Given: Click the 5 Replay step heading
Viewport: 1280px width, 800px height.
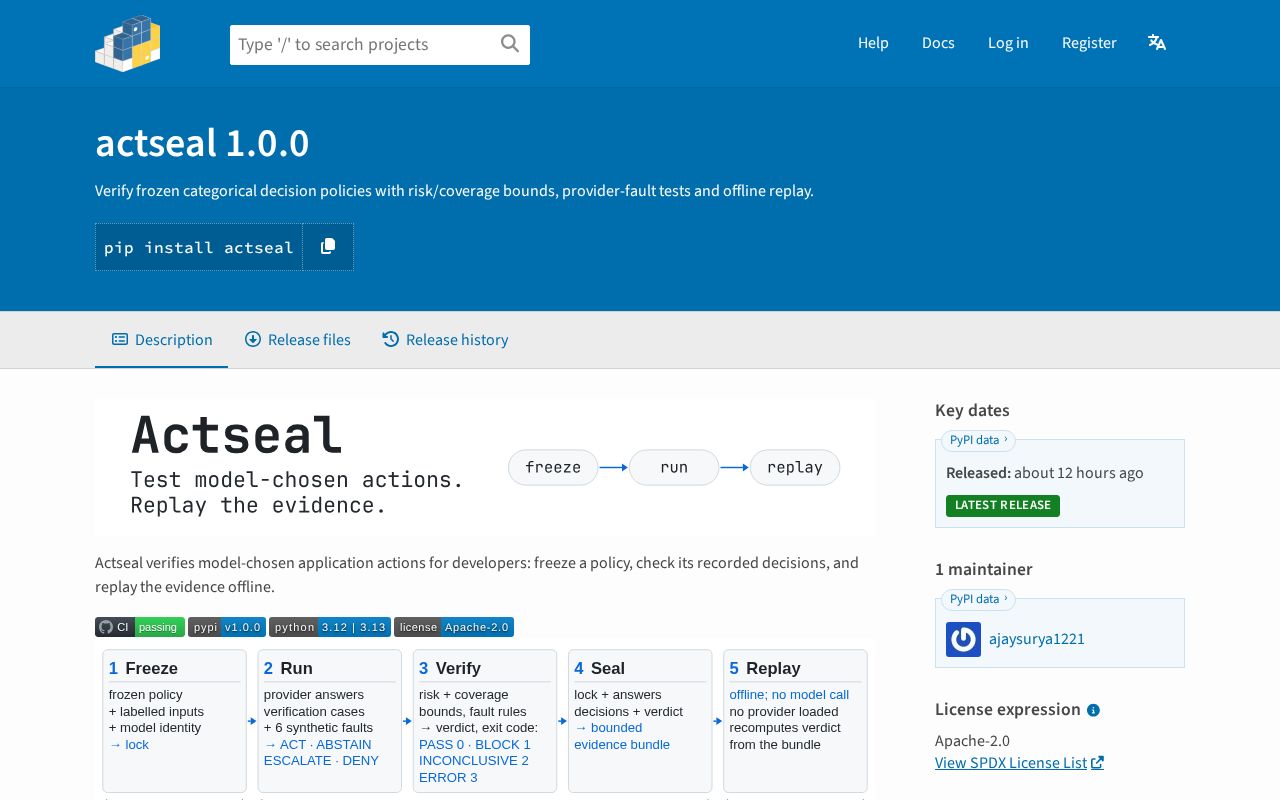Looking at the screenshot, I should coord(765,668).
